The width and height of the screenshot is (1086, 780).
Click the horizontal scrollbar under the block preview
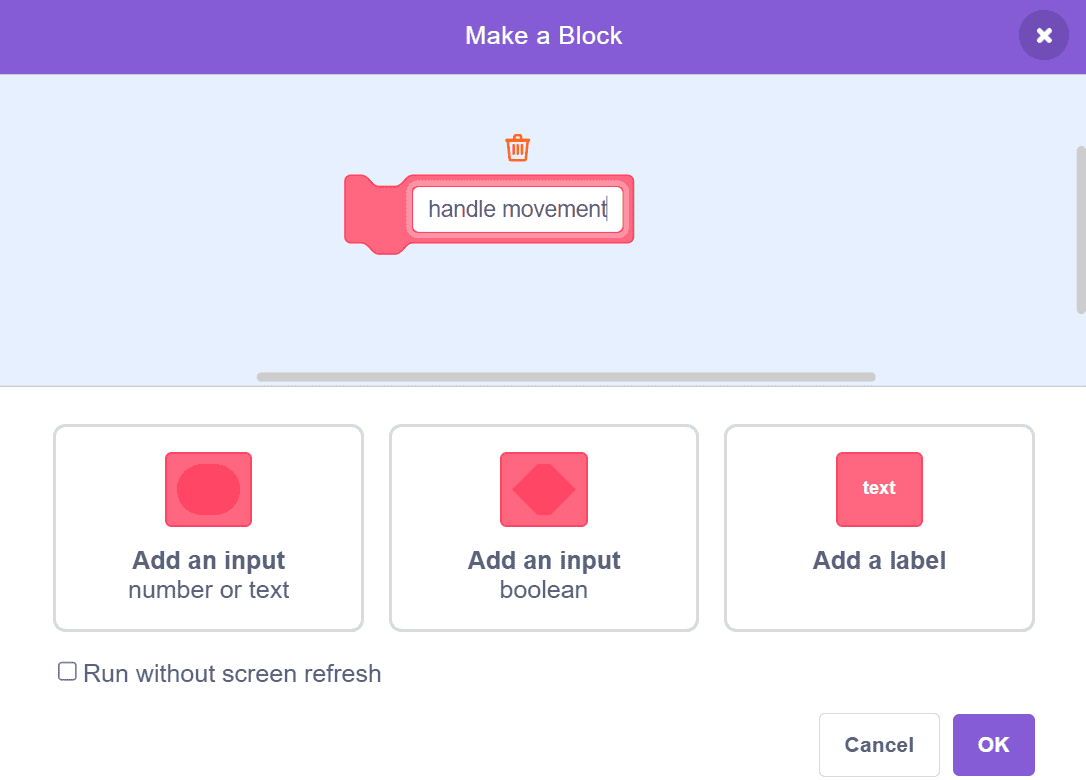point(565,377)
